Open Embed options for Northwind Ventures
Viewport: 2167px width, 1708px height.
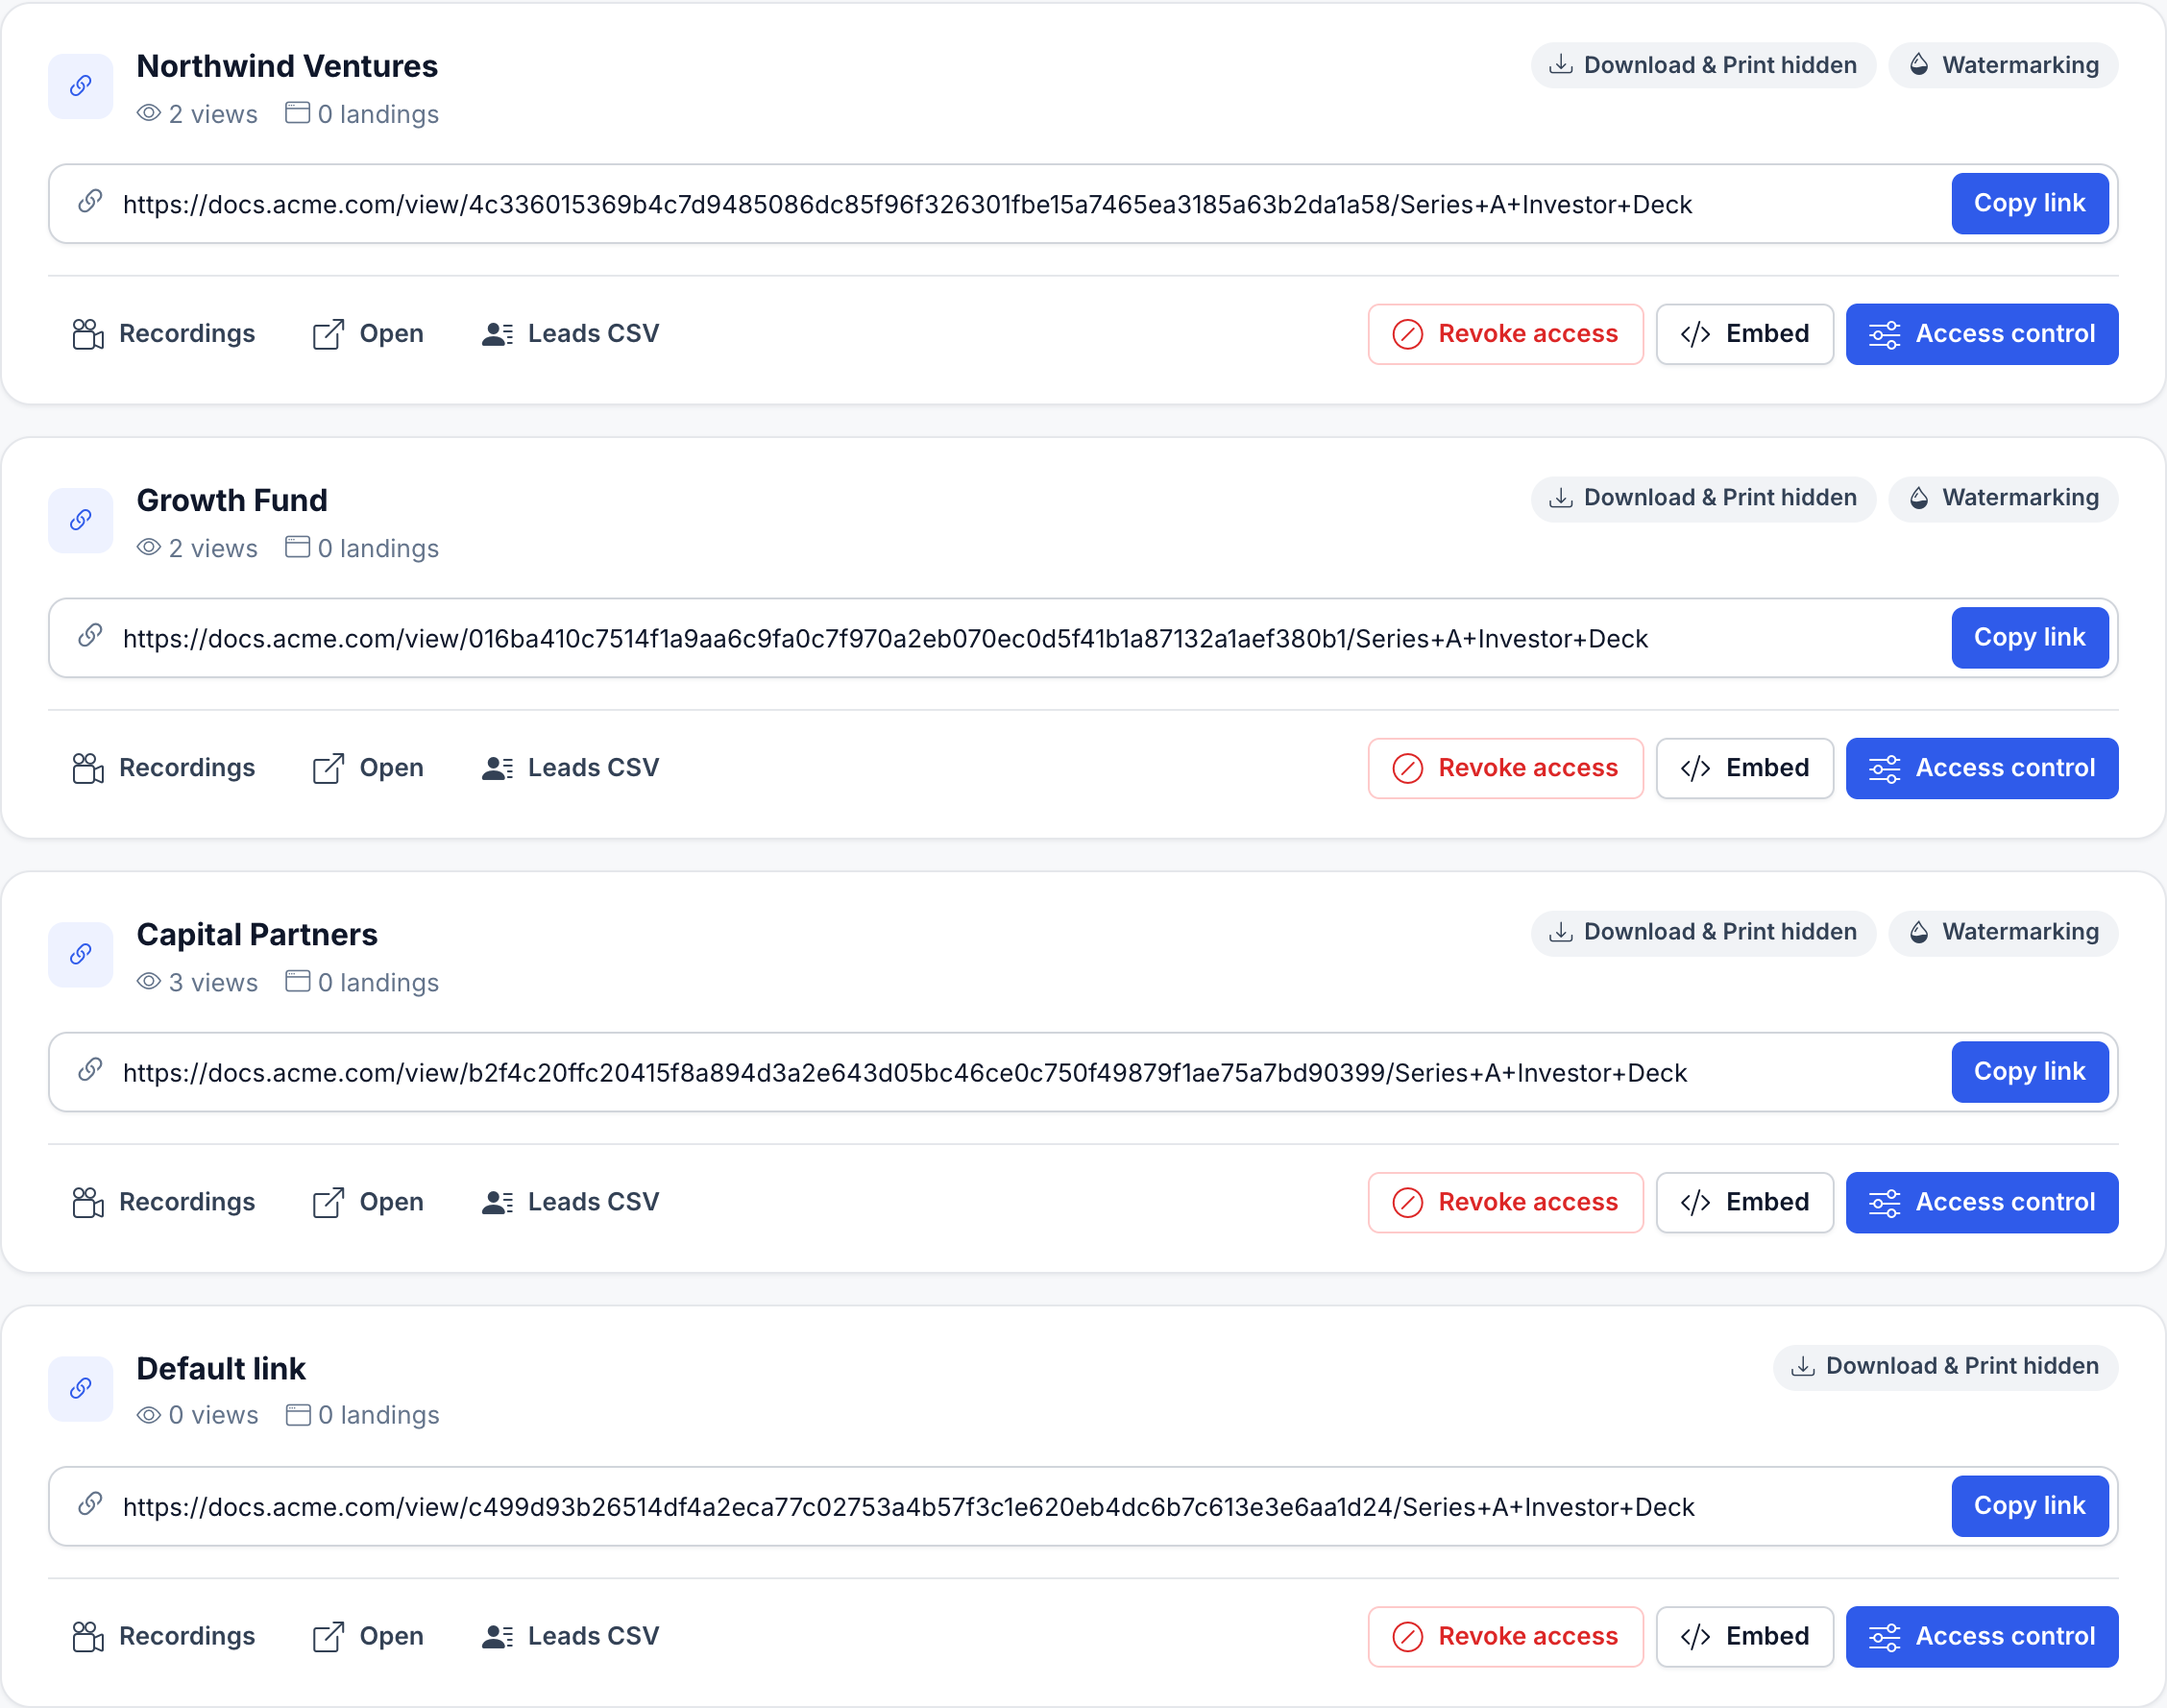pyautogui.click(x=1744, y=334)
